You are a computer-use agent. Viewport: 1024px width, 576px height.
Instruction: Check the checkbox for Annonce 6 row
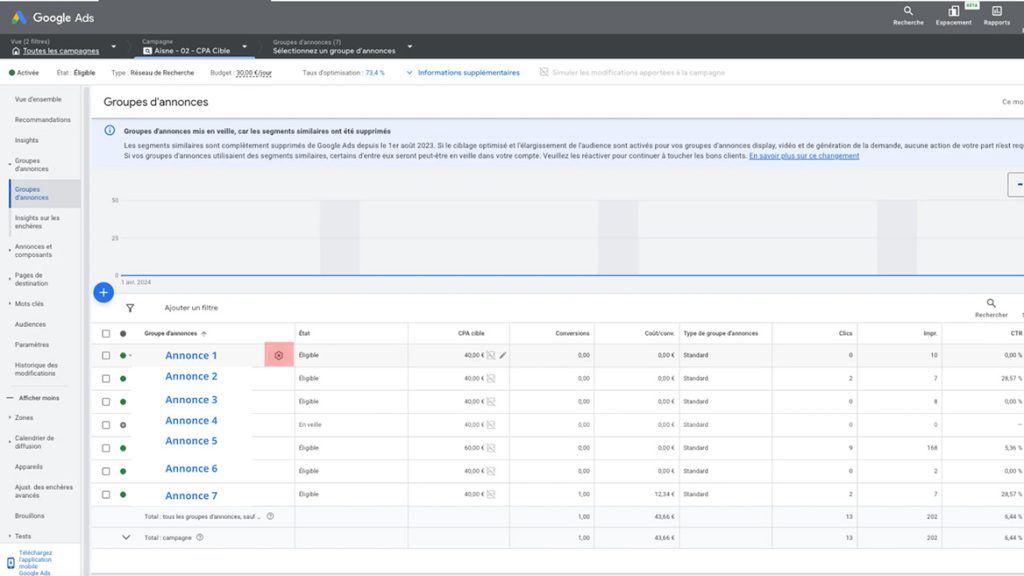pyautogui.click(x=106, y=471)
